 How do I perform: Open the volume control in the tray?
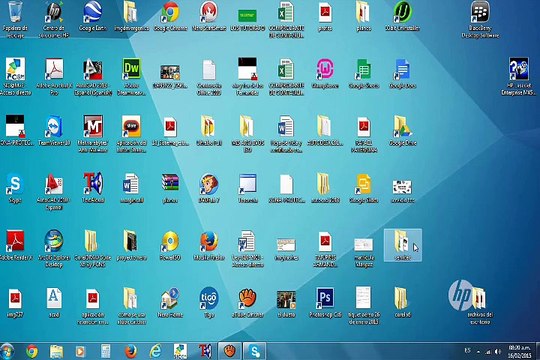tap(498, 351)
